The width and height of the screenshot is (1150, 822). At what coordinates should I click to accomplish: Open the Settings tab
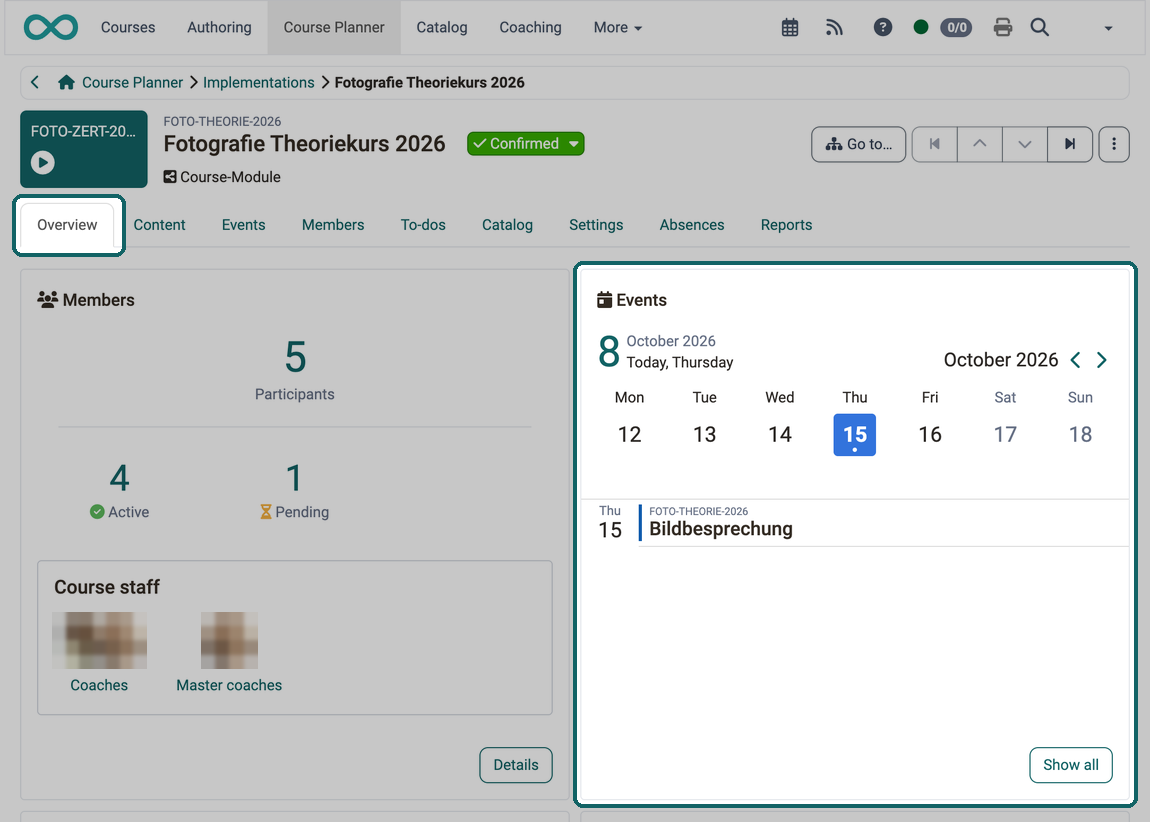click(596, 225)
